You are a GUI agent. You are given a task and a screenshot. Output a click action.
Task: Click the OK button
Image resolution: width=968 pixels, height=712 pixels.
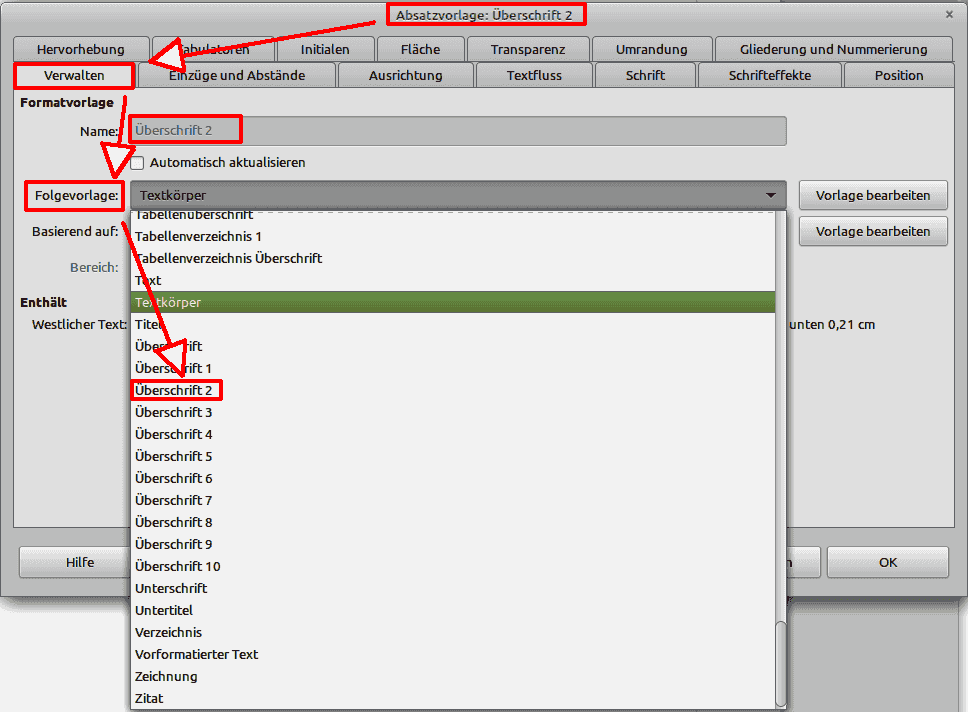[887, 562]
